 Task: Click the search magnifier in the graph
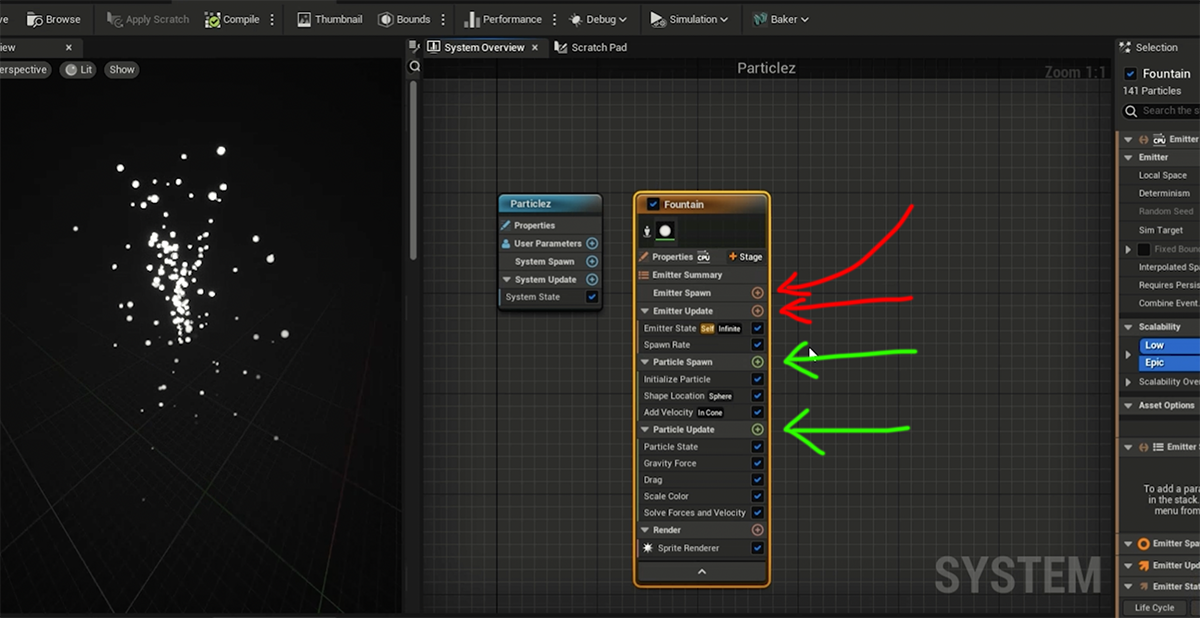415,66
